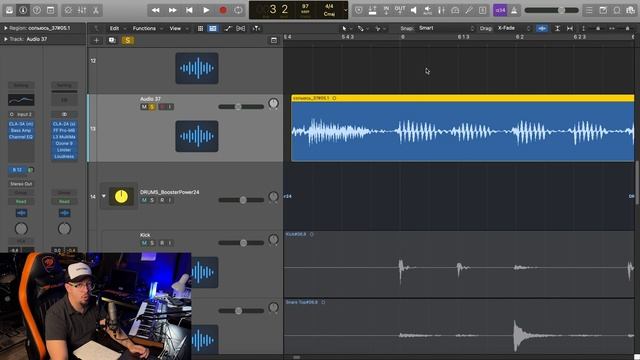Open the Functions menu
This screenshot has height=360, width=640.
pos(144,28)
